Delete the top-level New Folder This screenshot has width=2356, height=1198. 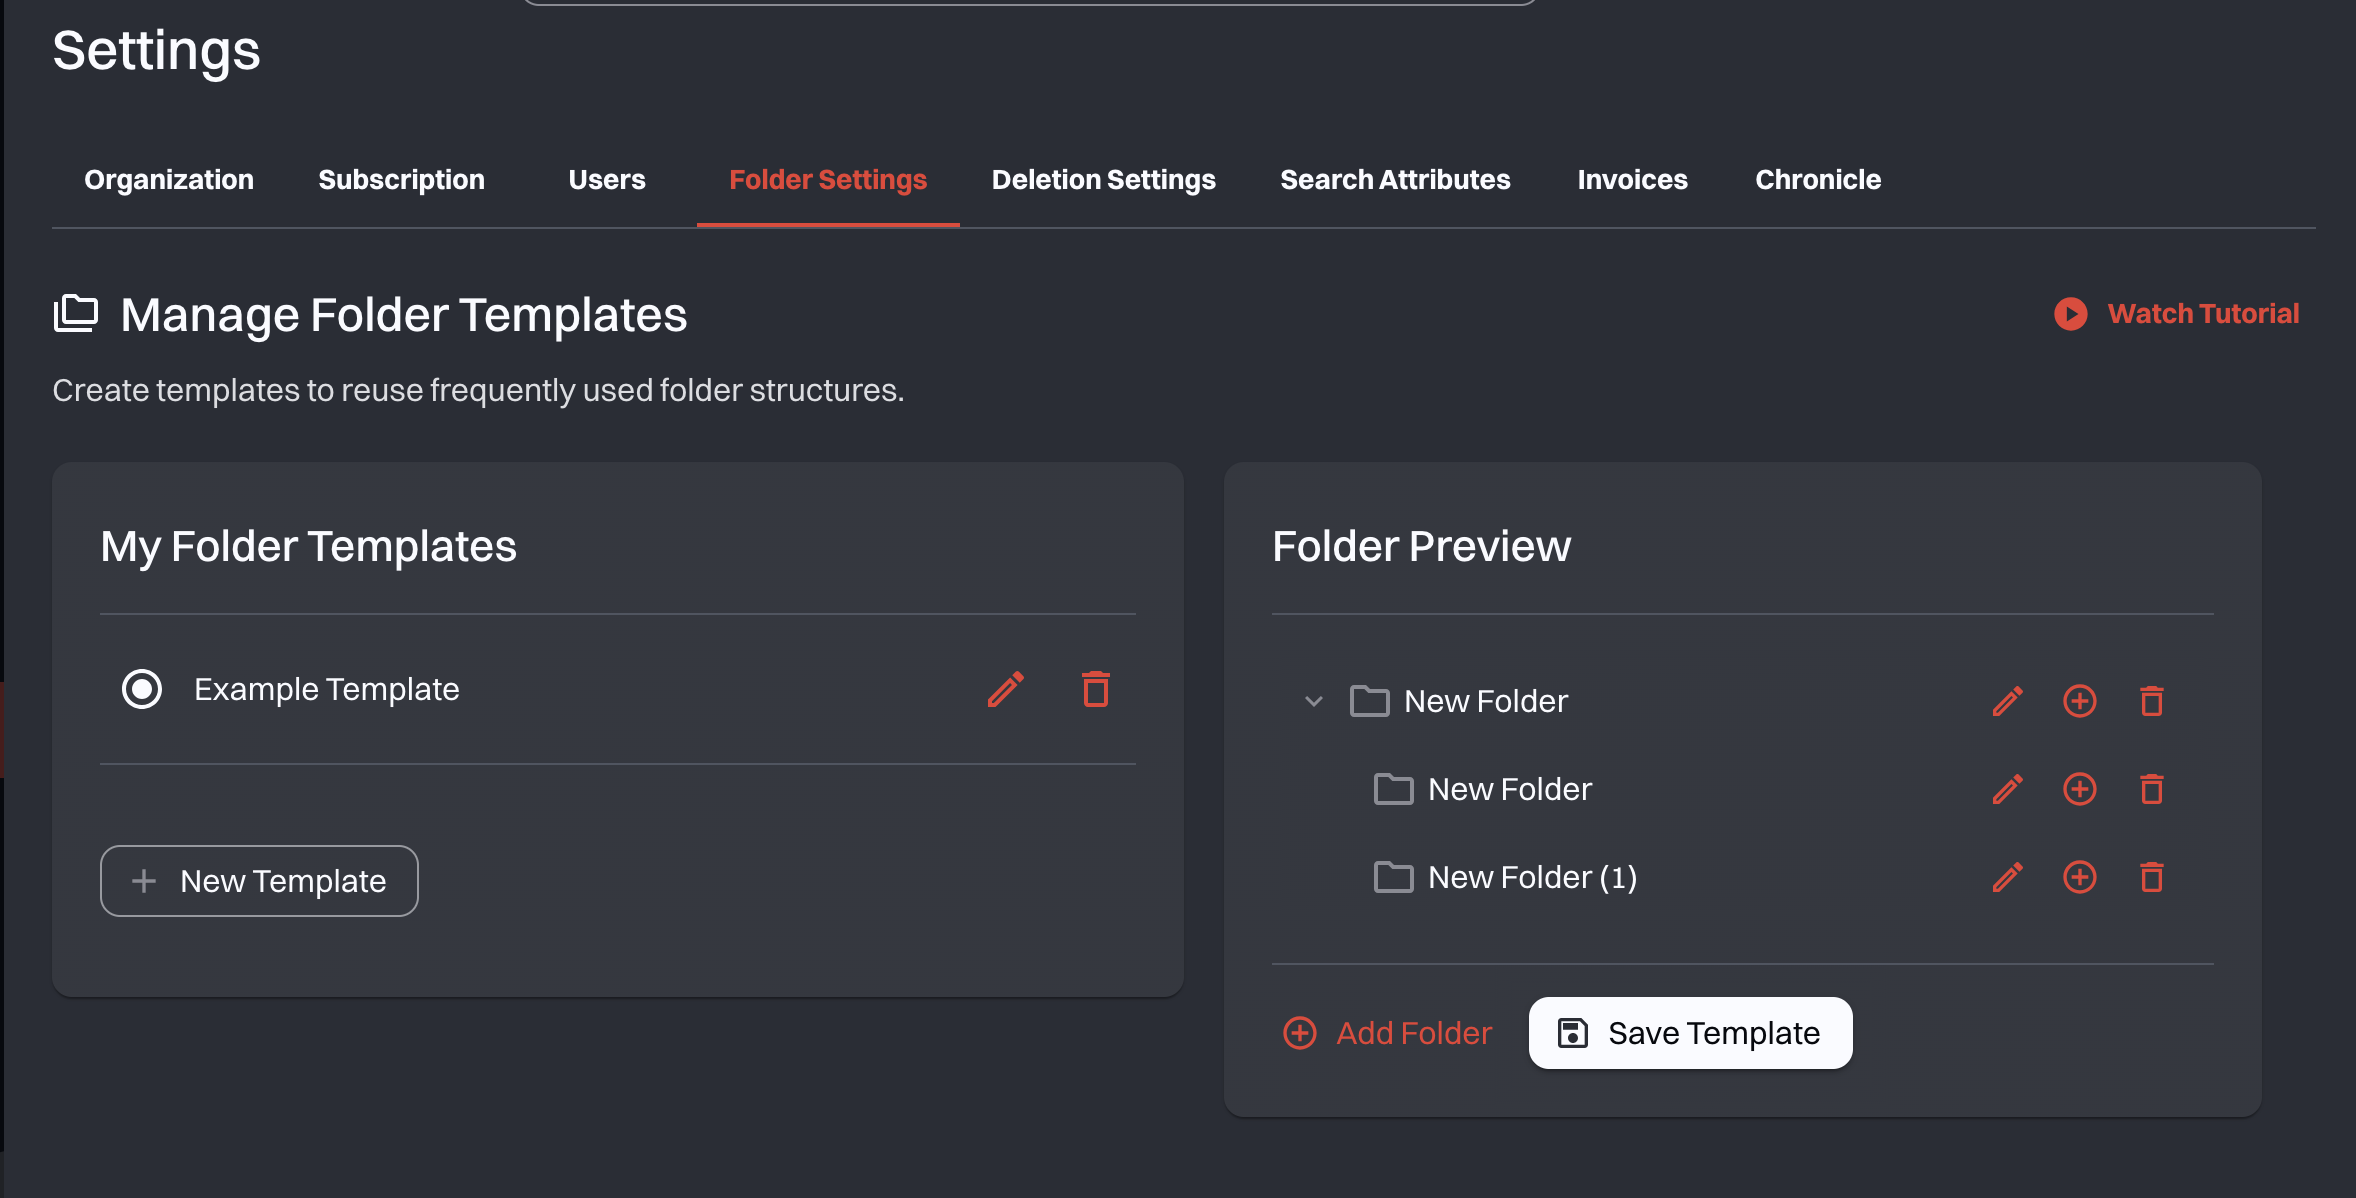point(2152,700)
